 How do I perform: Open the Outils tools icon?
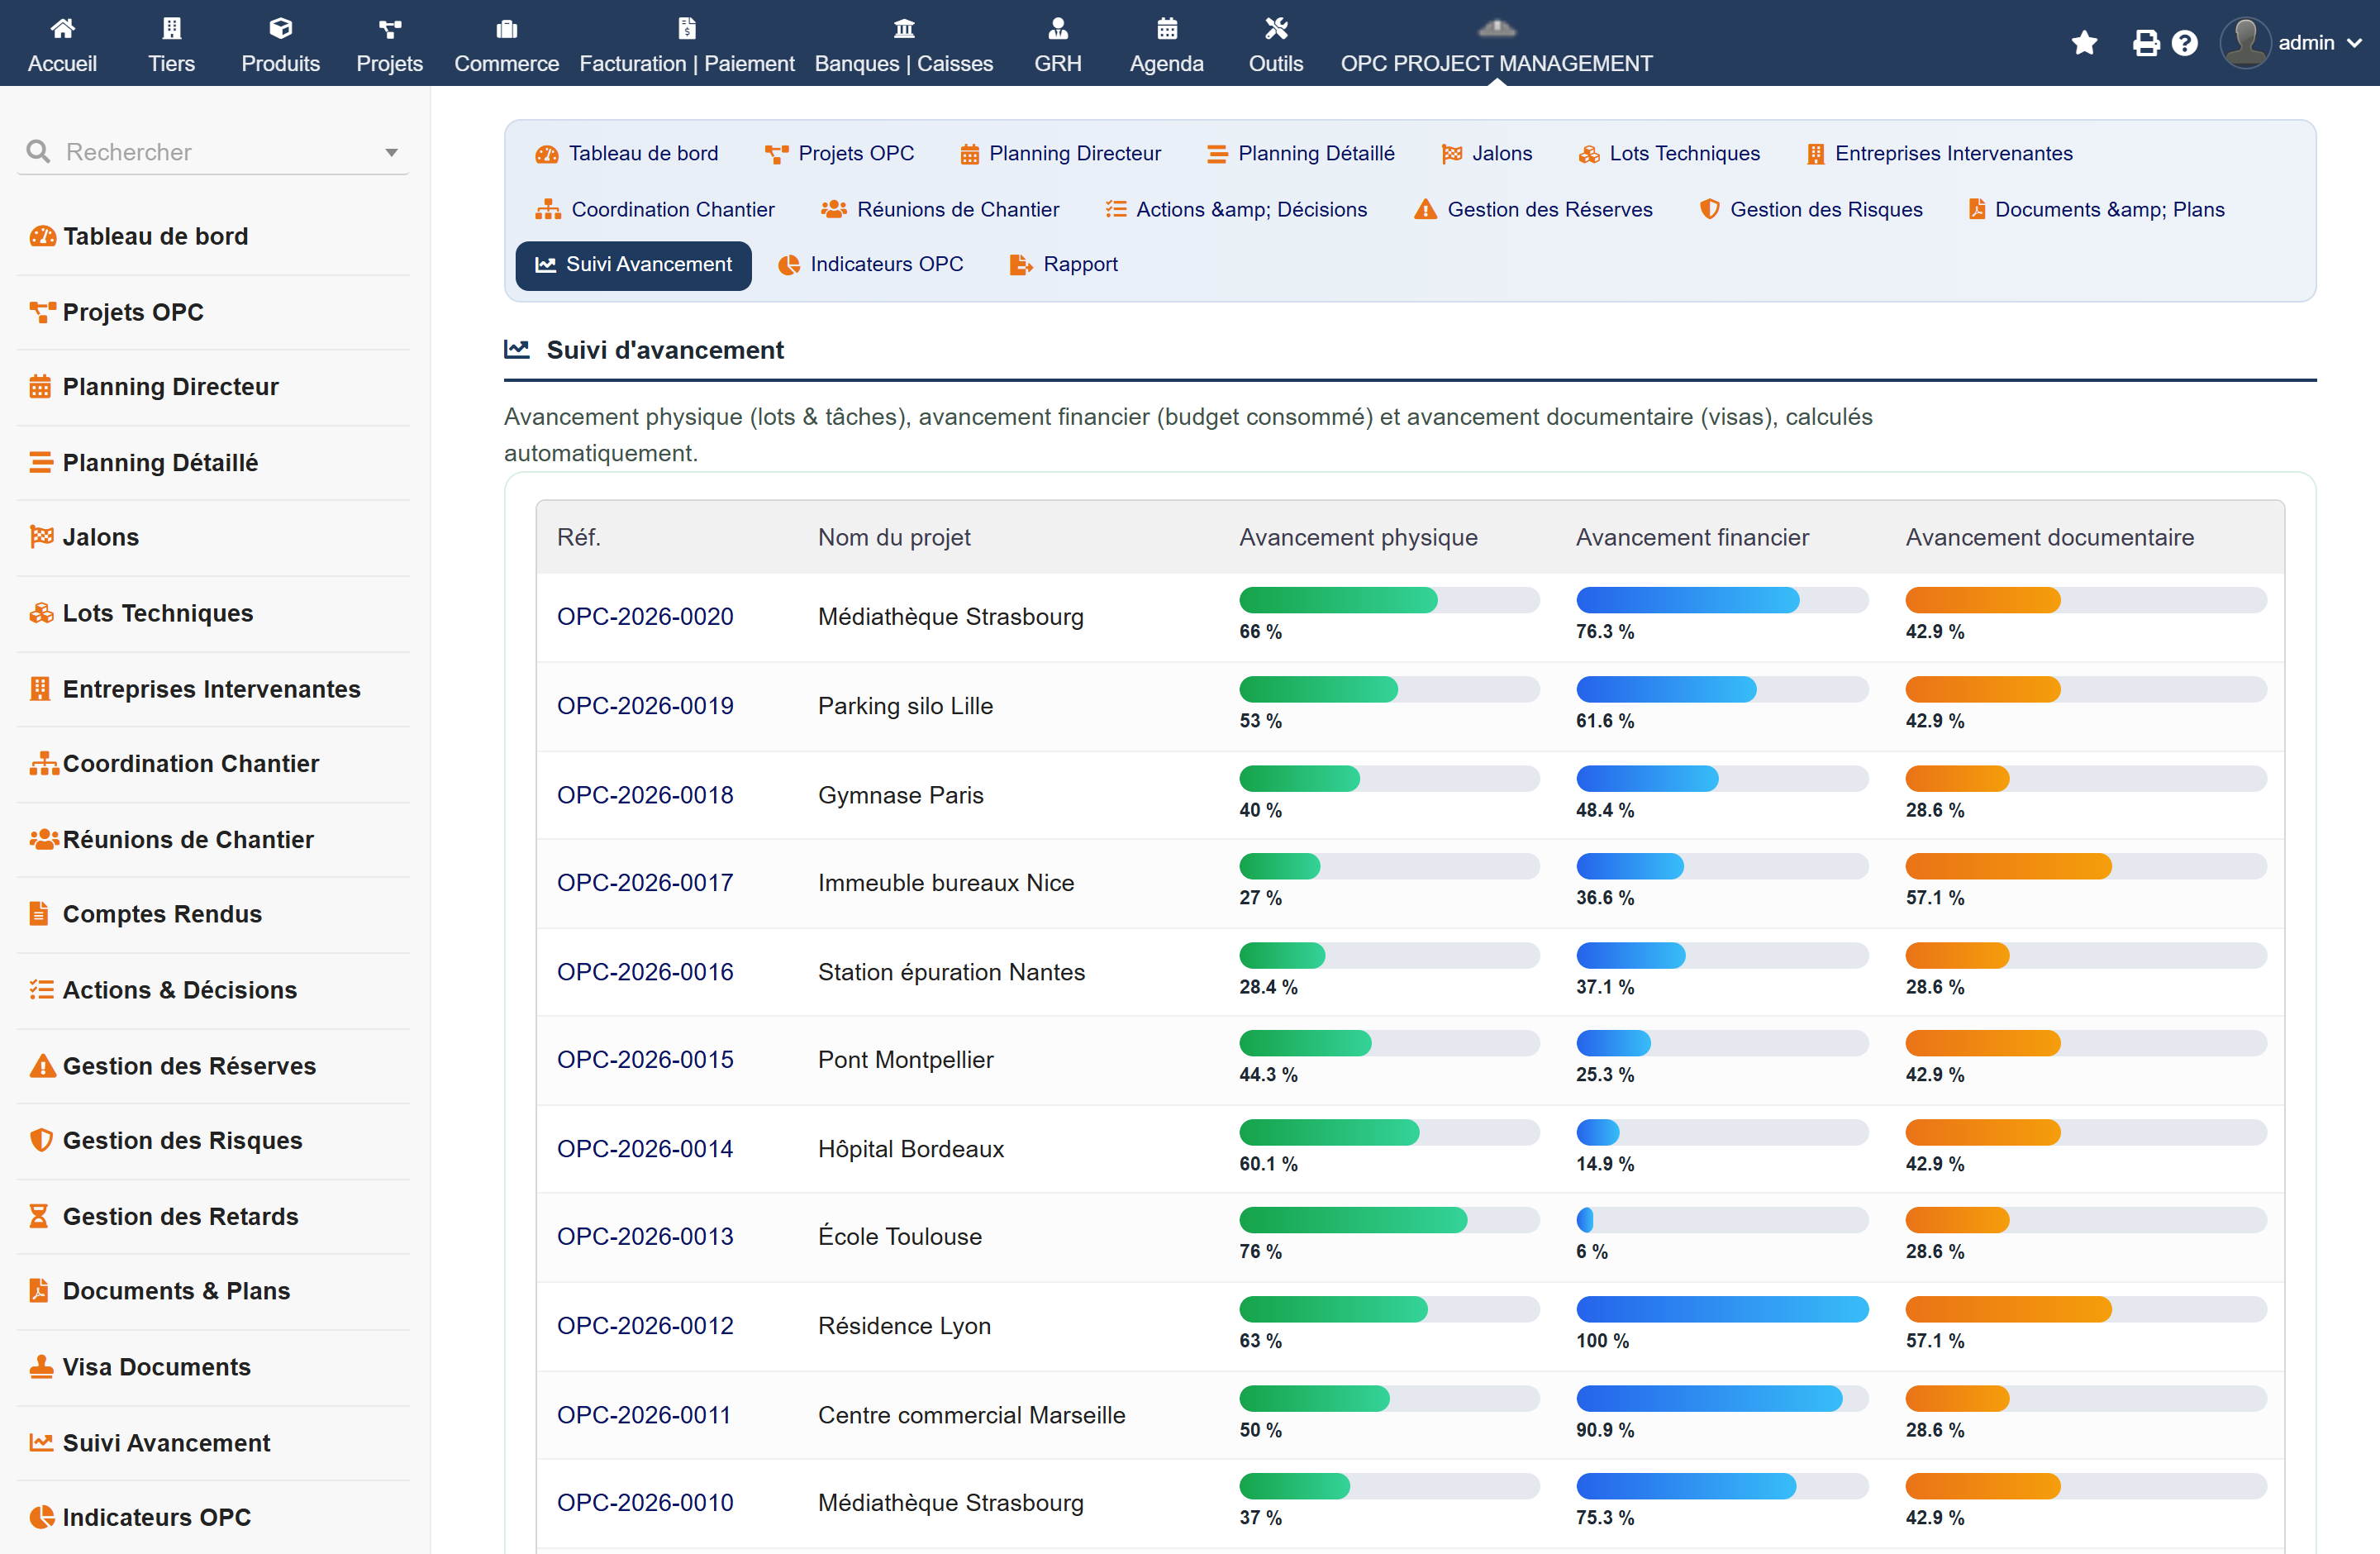(1276, 28)
